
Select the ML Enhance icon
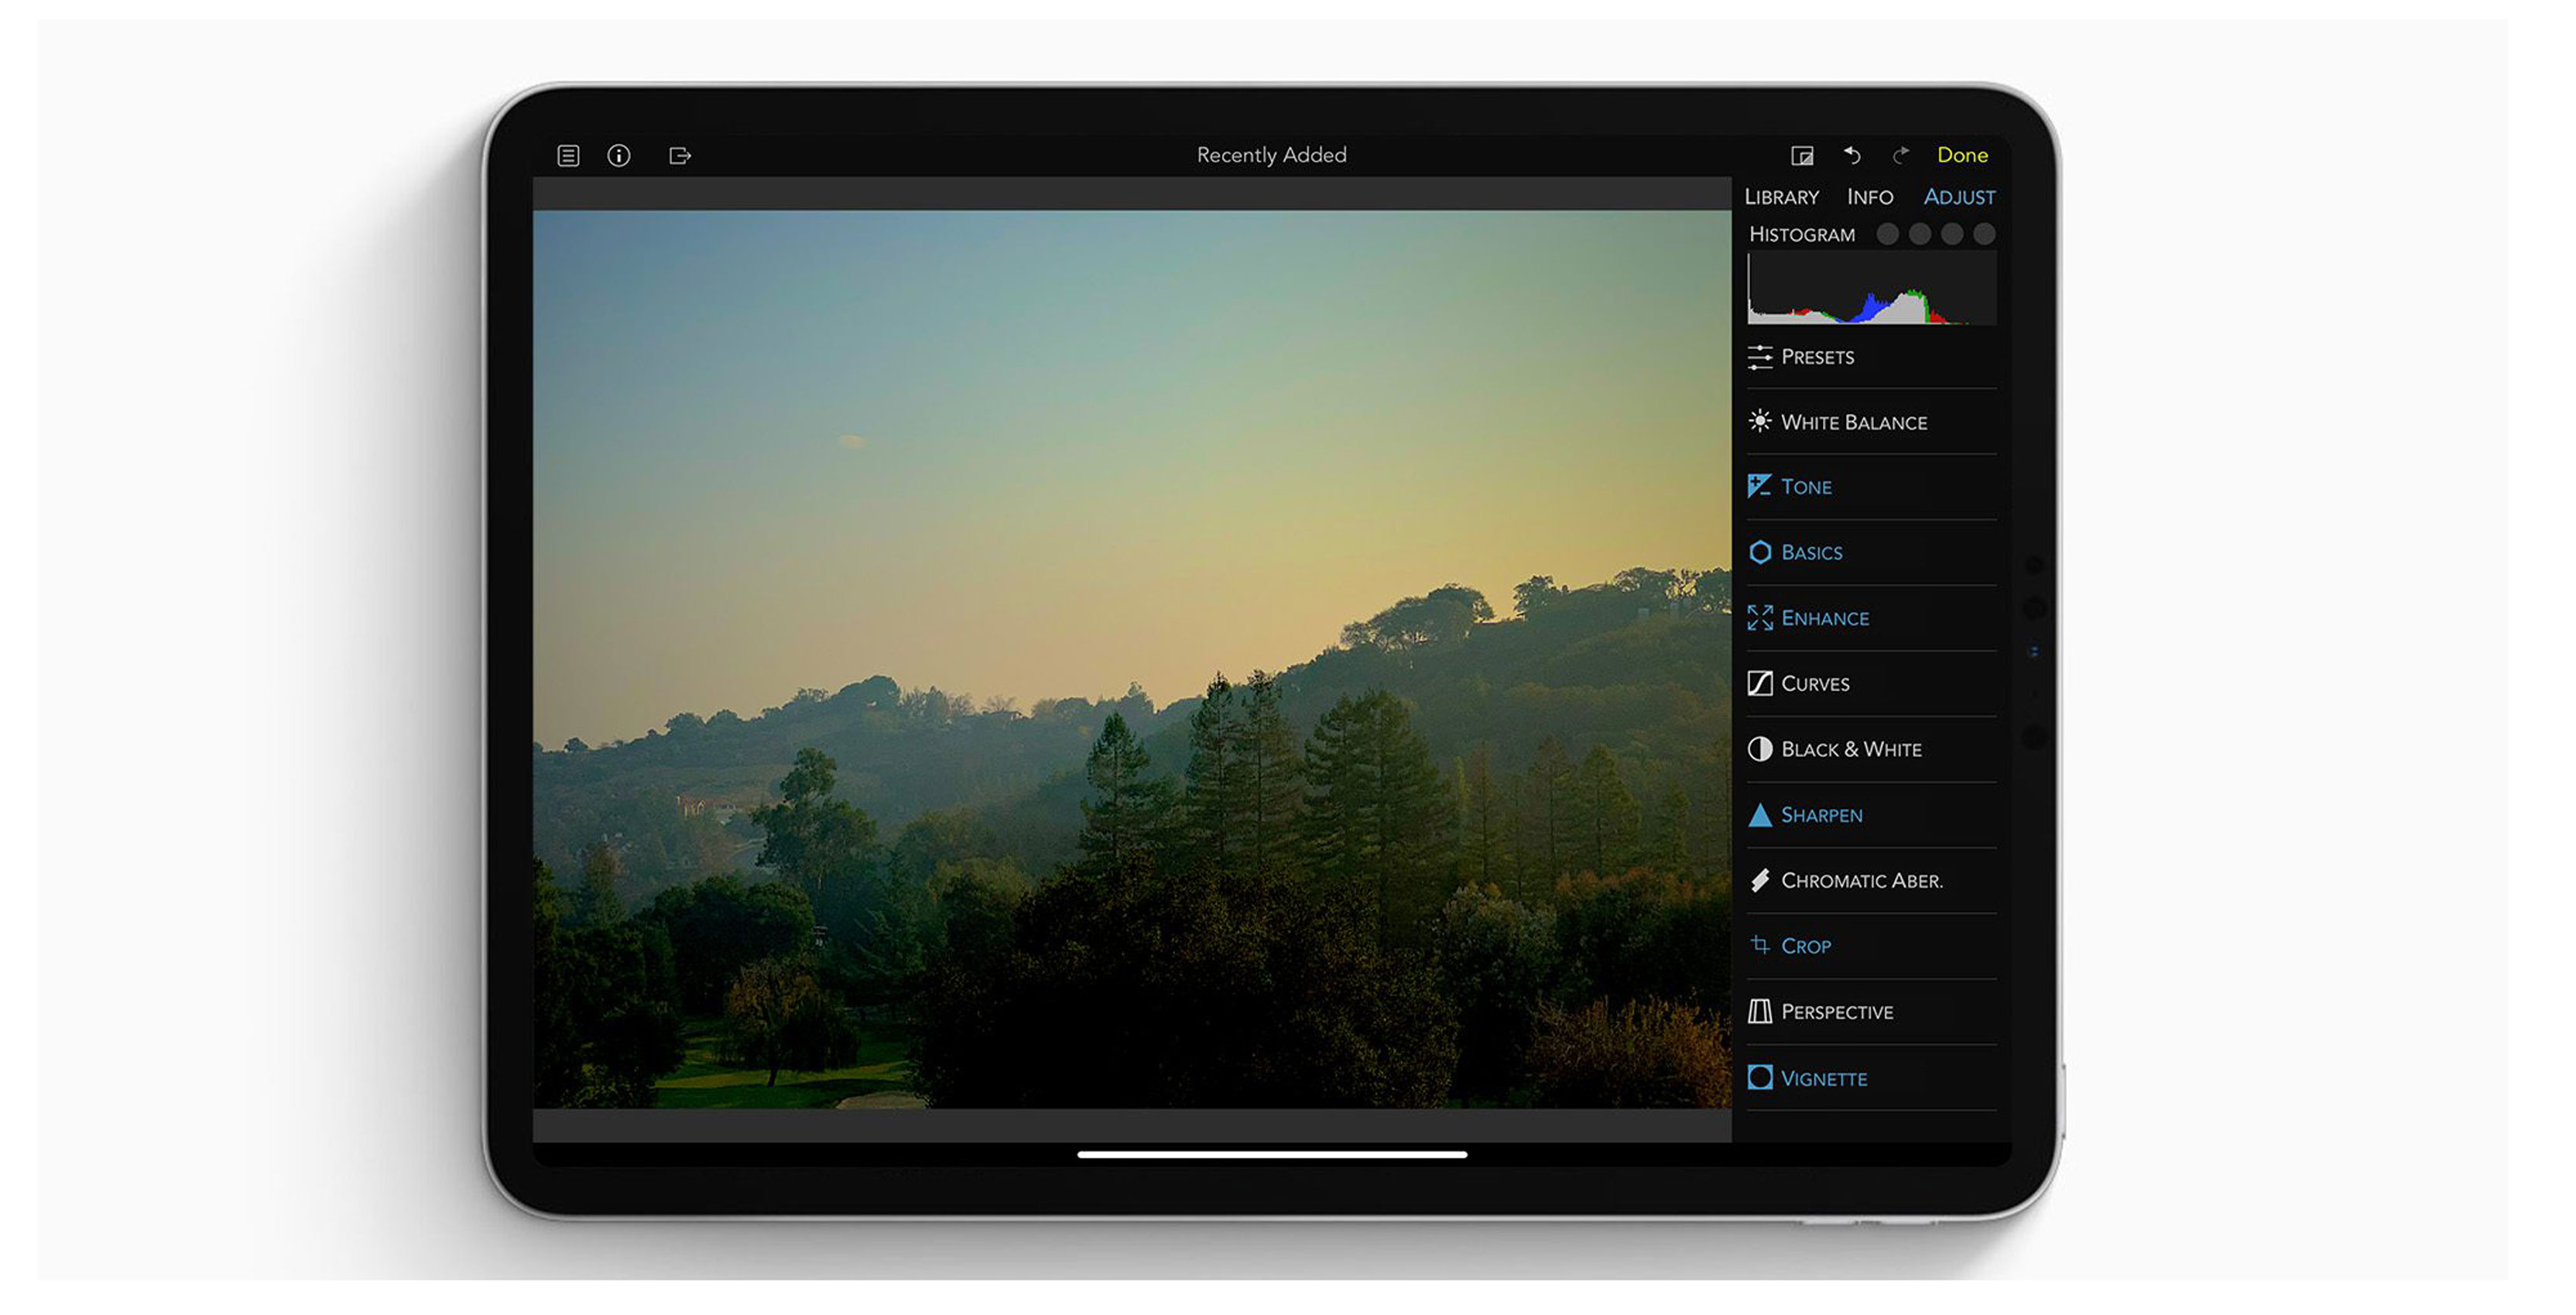1760,618
